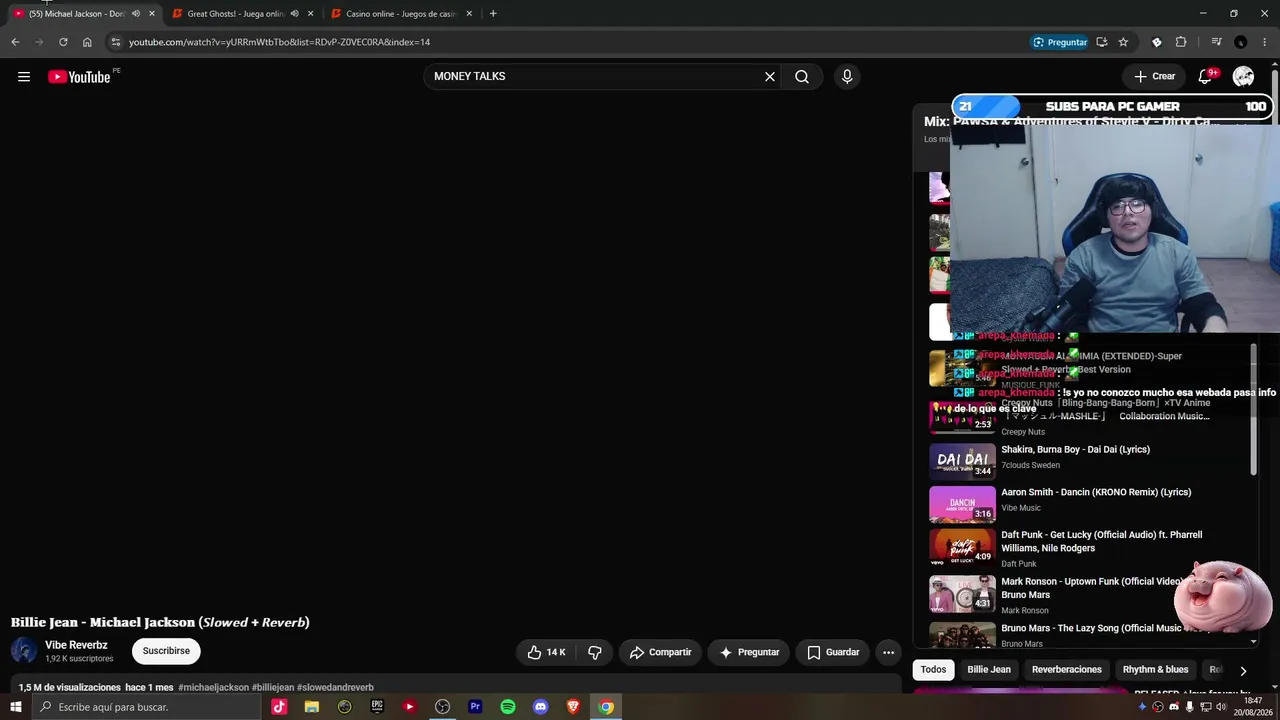Click the Shakira, Burna Boy - Dai Dai title
The height and width of the screenshot is (720, 1280).
pyautogui.click(x=1075, y=450)
